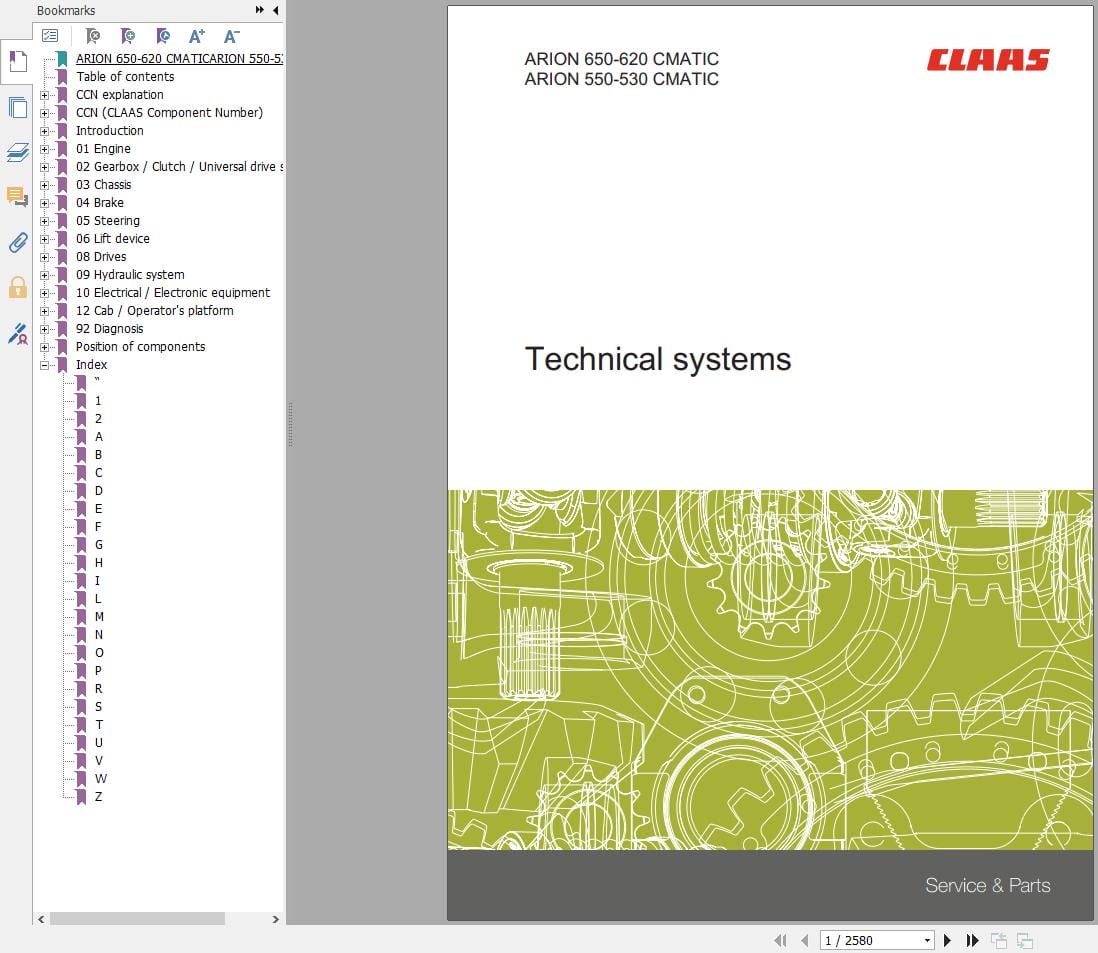
Task: Open index letter A bookmark
Action: coord(99,437)
